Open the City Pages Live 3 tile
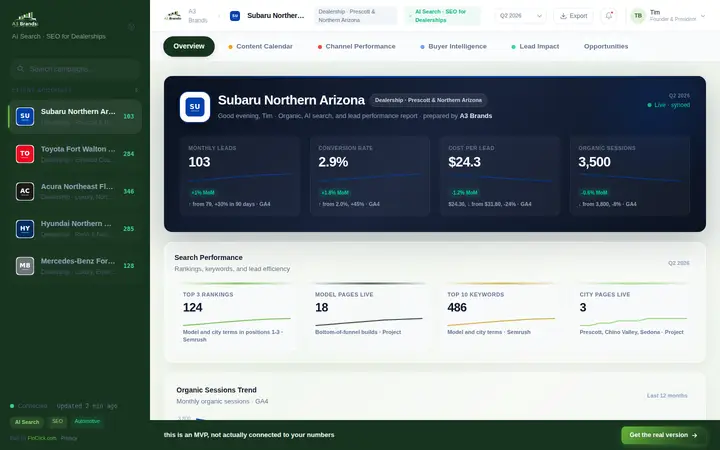Viewport: 720px width, 450px height. point(633,316)
